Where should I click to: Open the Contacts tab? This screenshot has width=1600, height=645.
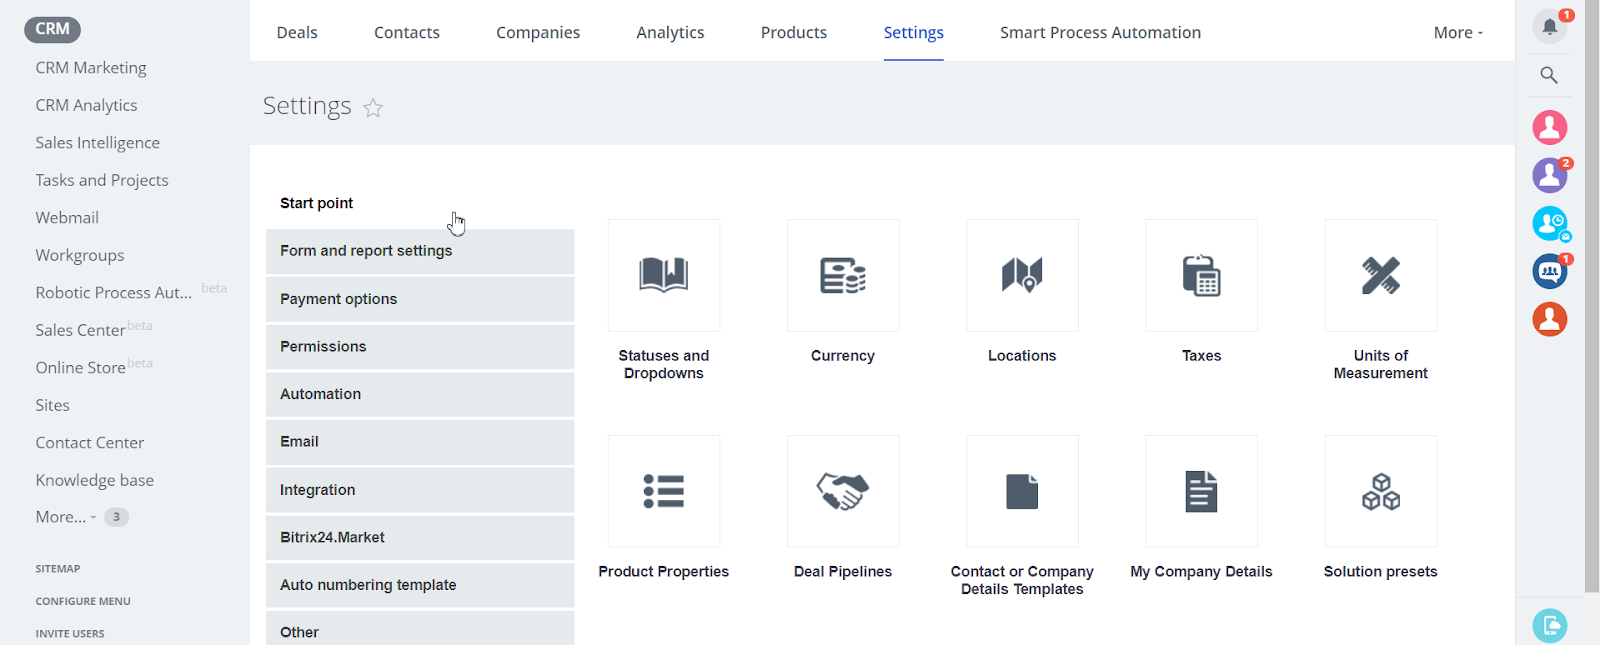(x=407, y=32)
